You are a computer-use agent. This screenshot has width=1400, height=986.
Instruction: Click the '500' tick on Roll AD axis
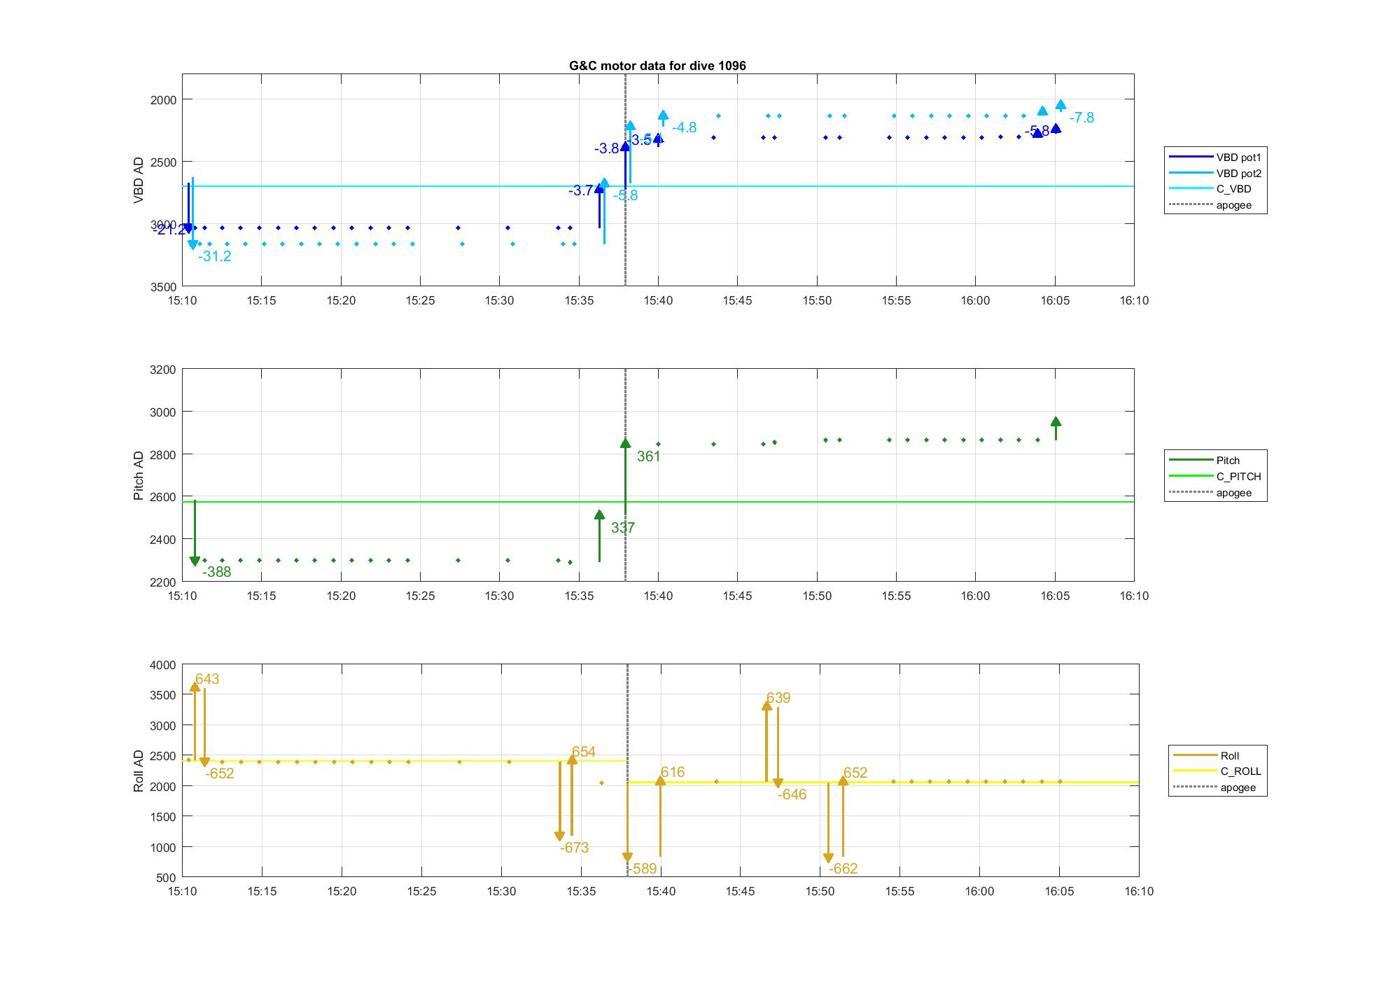(x=167, y=878)
